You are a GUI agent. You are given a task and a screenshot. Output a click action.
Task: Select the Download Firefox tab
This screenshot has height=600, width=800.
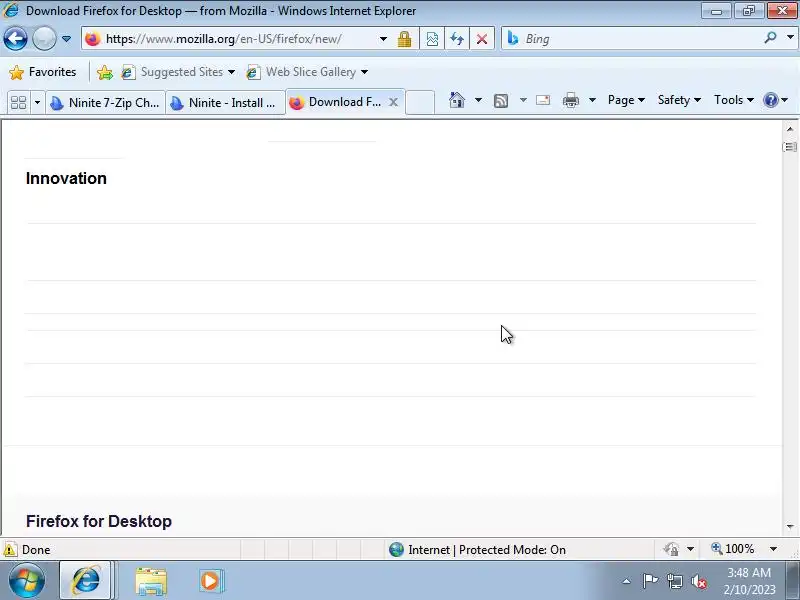point(335,102)
